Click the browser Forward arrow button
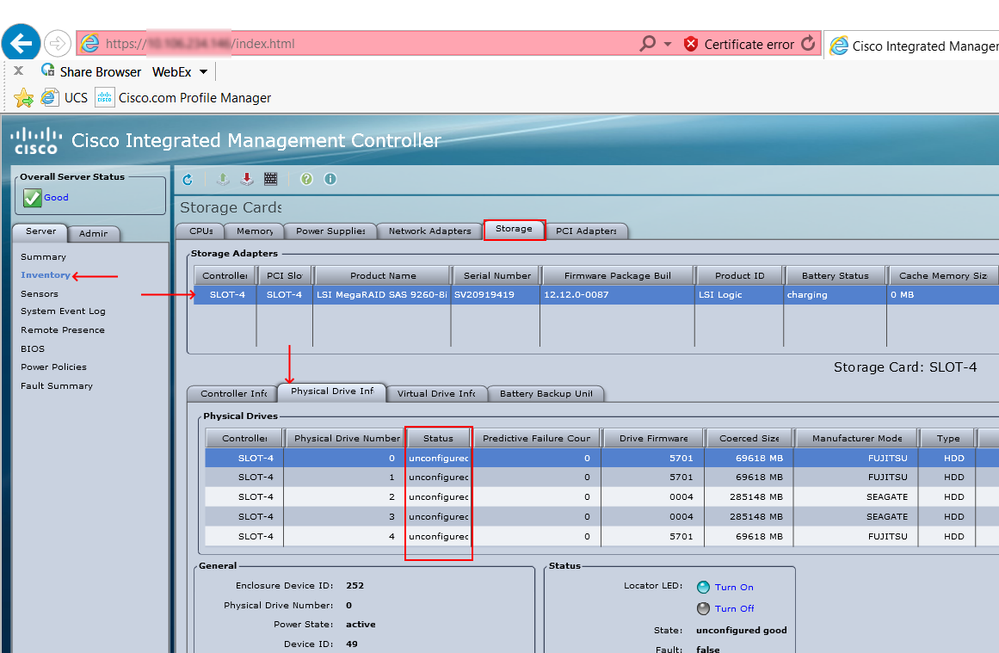This screenshot has width=999, height=653. (58, 43)
